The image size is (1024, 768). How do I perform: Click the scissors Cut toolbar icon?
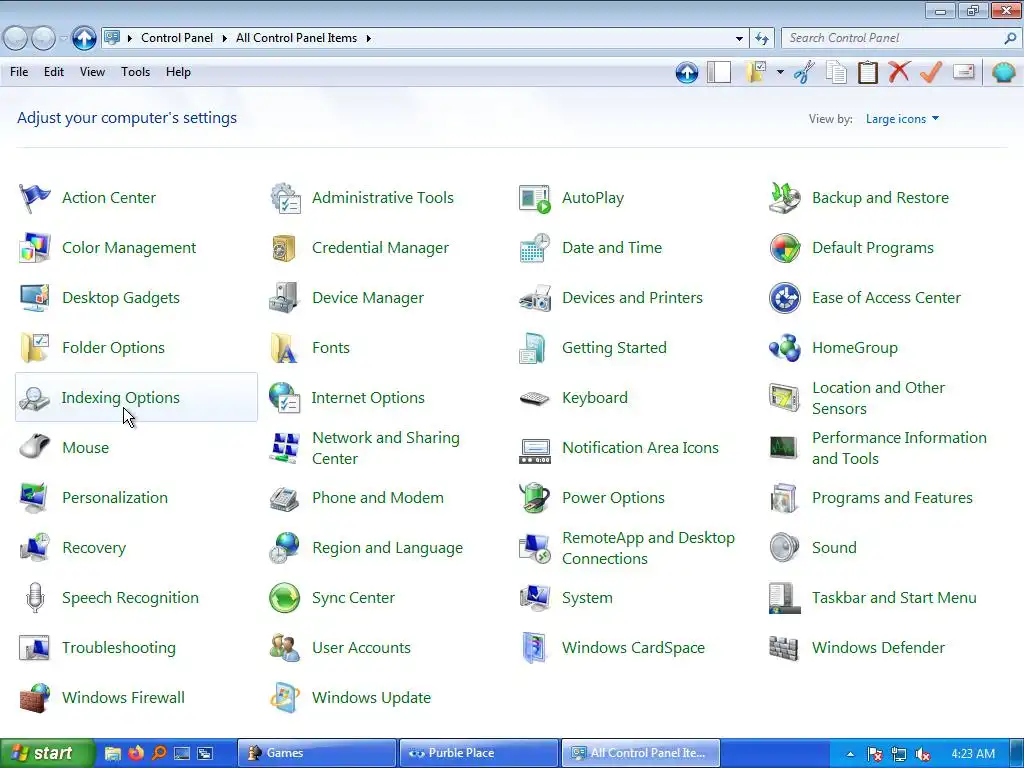pyautogui.click(x=805, y=72)
